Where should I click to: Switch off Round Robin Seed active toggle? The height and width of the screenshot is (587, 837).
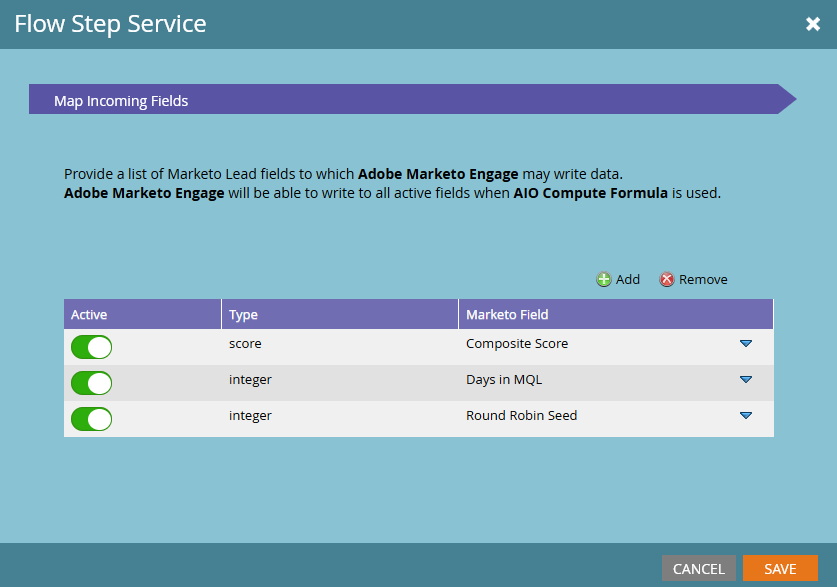click(x=91, y=419)
